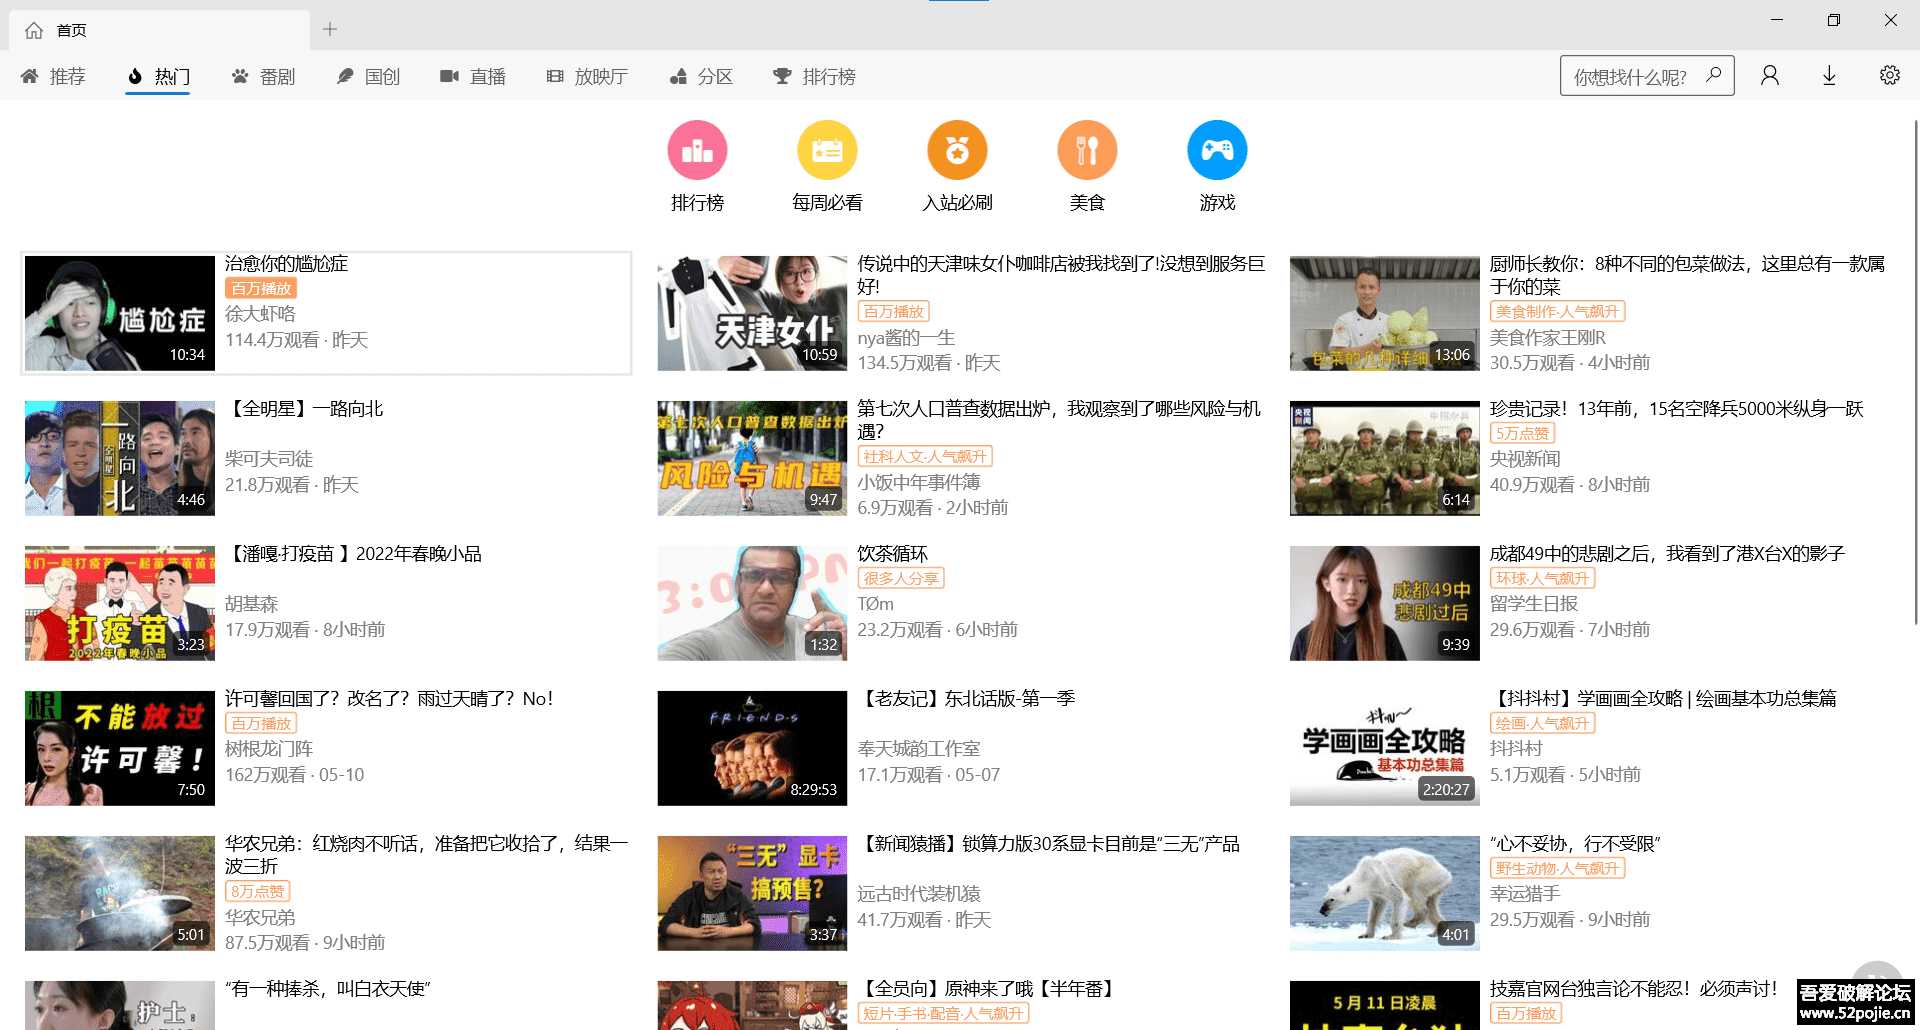The image size is (1920, 1030).
Task: Open a new tab with the plus button
Action: pyautogui.click(x=330, y=29)
